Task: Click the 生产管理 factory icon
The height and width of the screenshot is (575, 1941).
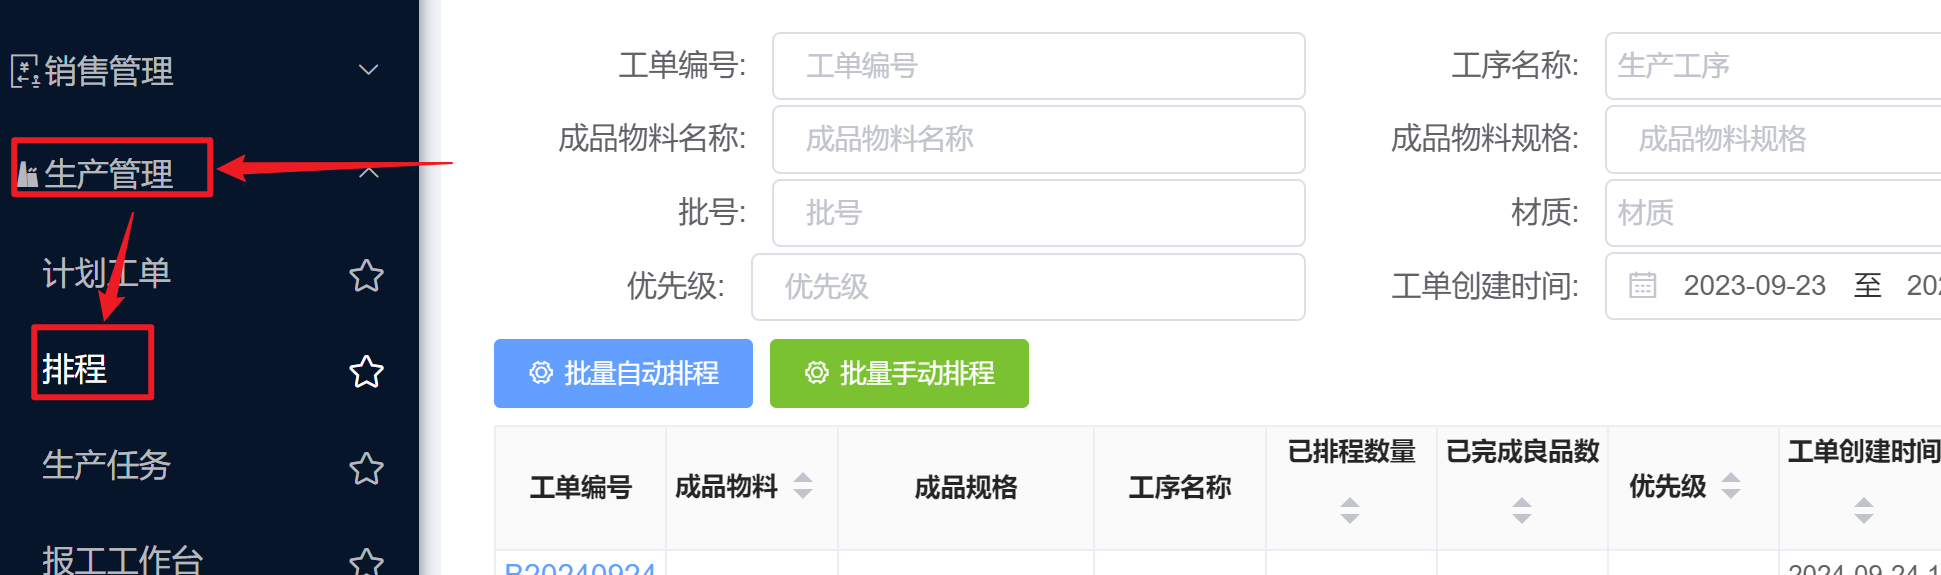Action: pos(28,175)
